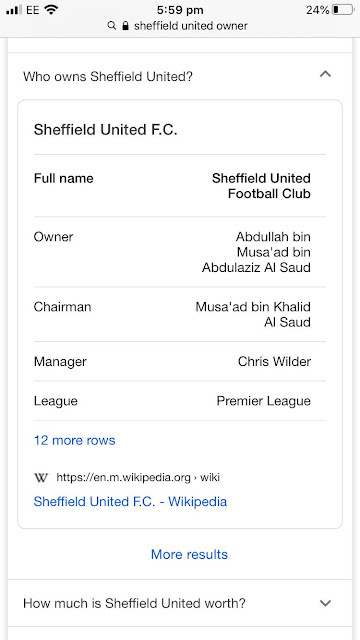Tap the battery icon in status bar

click(x=342, y=10)
